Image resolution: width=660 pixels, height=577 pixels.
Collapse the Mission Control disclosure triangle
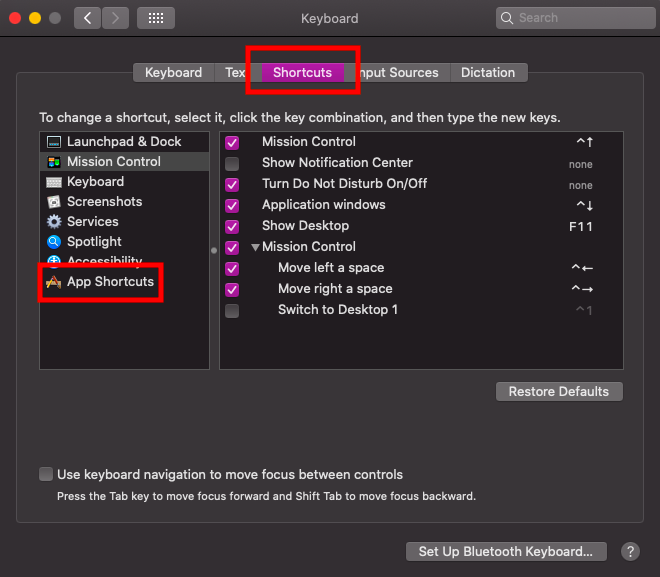[255, 247]
